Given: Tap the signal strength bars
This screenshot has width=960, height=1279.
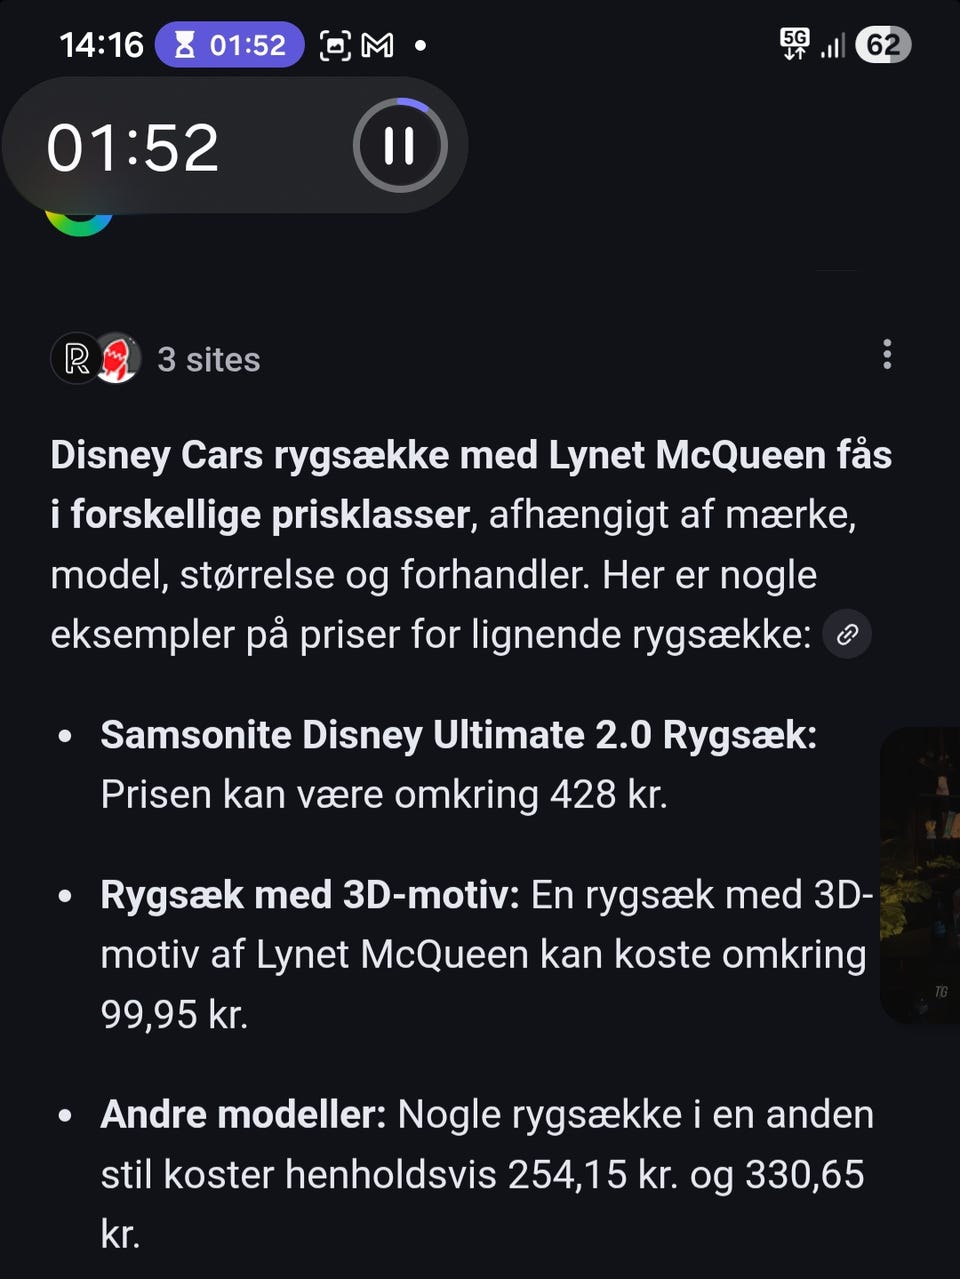Looking at the screenshot, I should click(833, 45).
